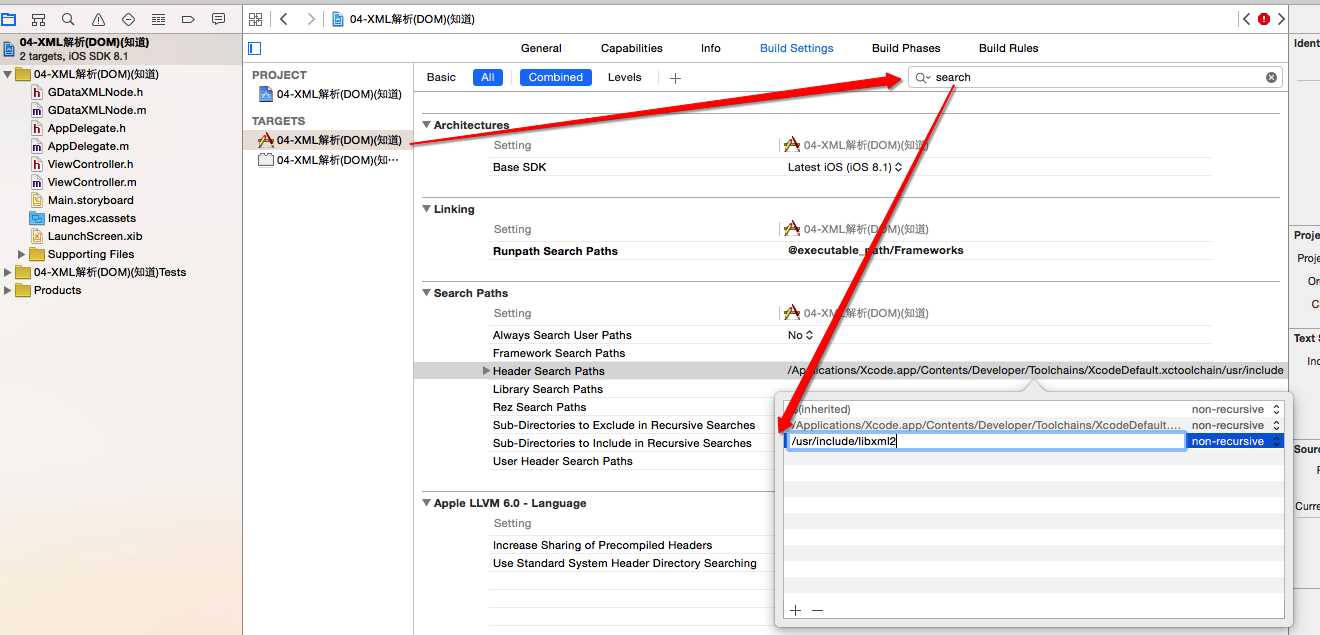Open LaunchScreen.xib in the navigator

95,236
